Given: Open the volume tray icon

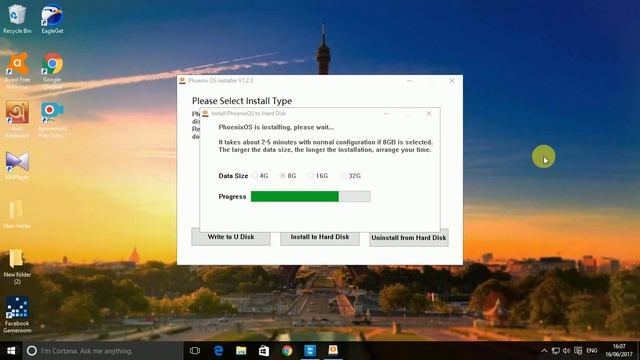Looking at the screenshot, I should pyautogui.click(x=567, y=351).
